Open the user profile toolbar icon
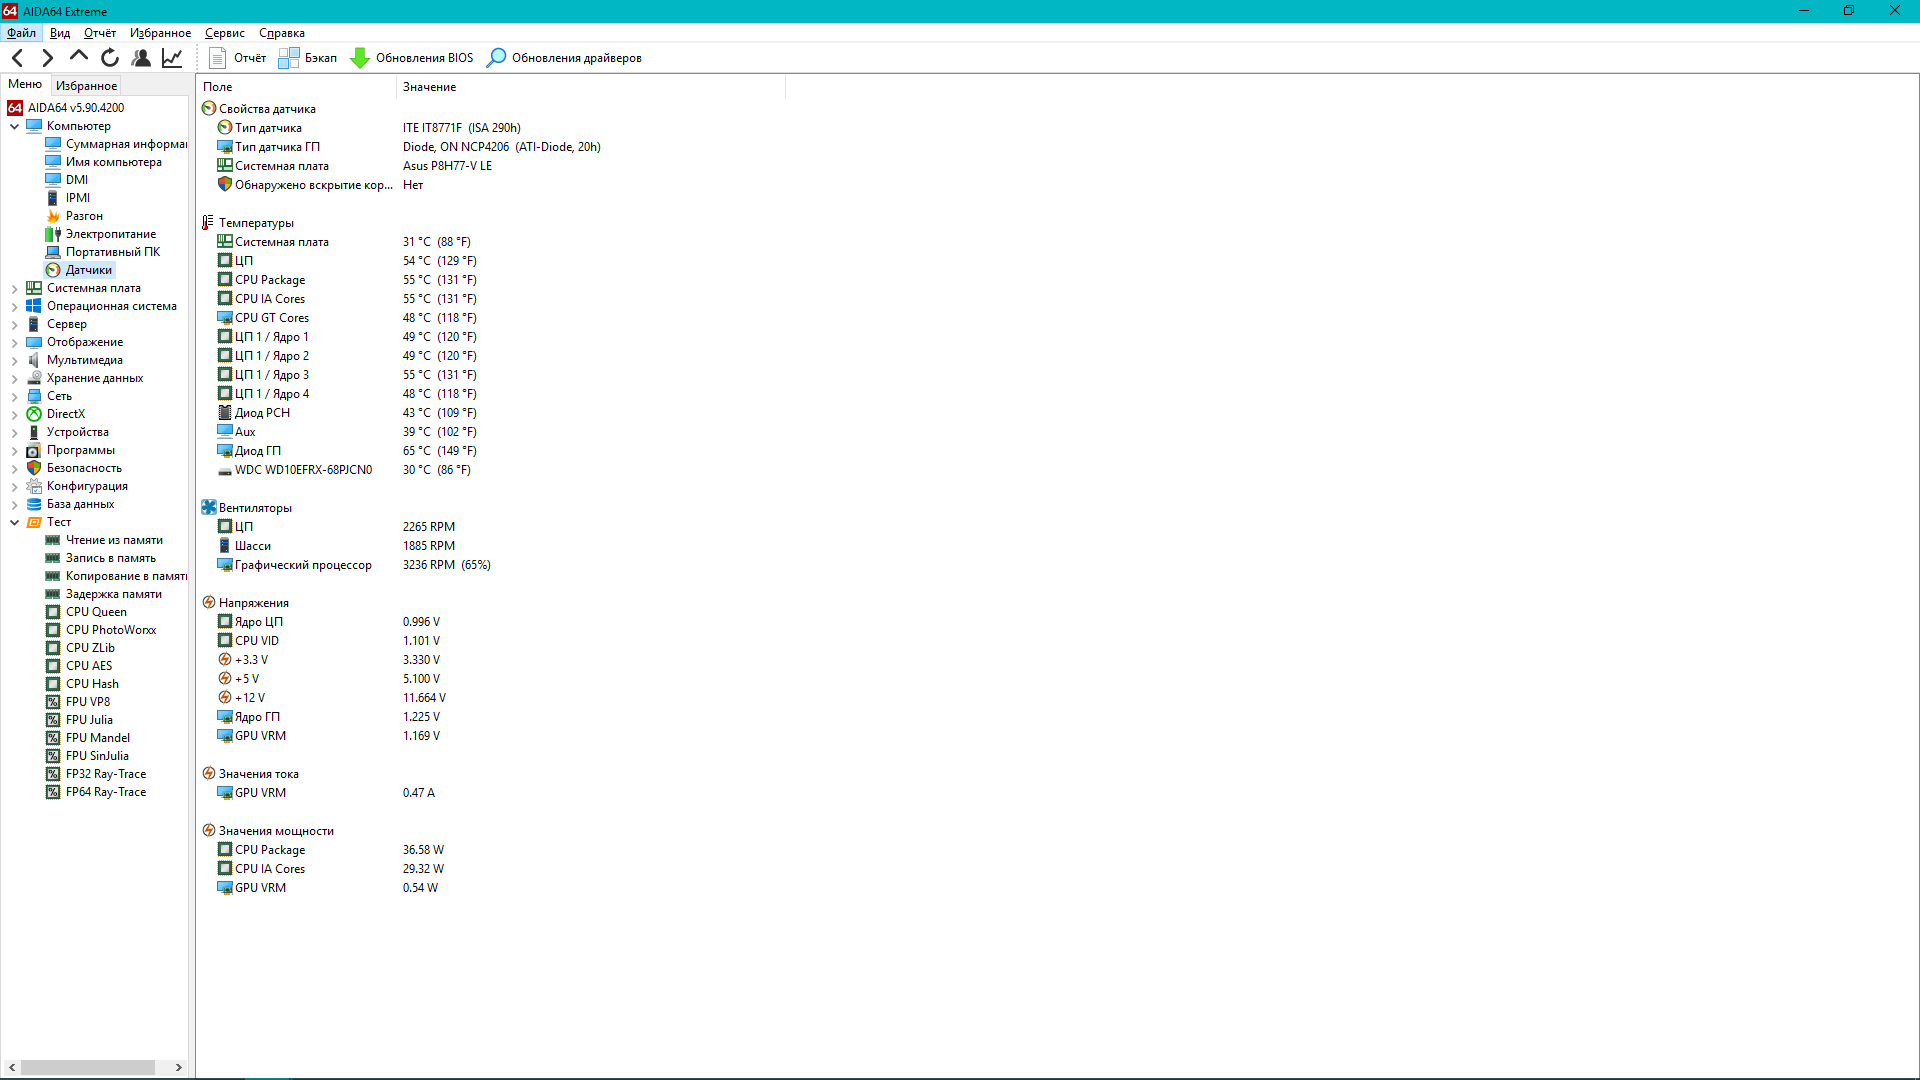Viewport: 1920px width, 1080px height. pyautogui.click(x=141, y=58)
